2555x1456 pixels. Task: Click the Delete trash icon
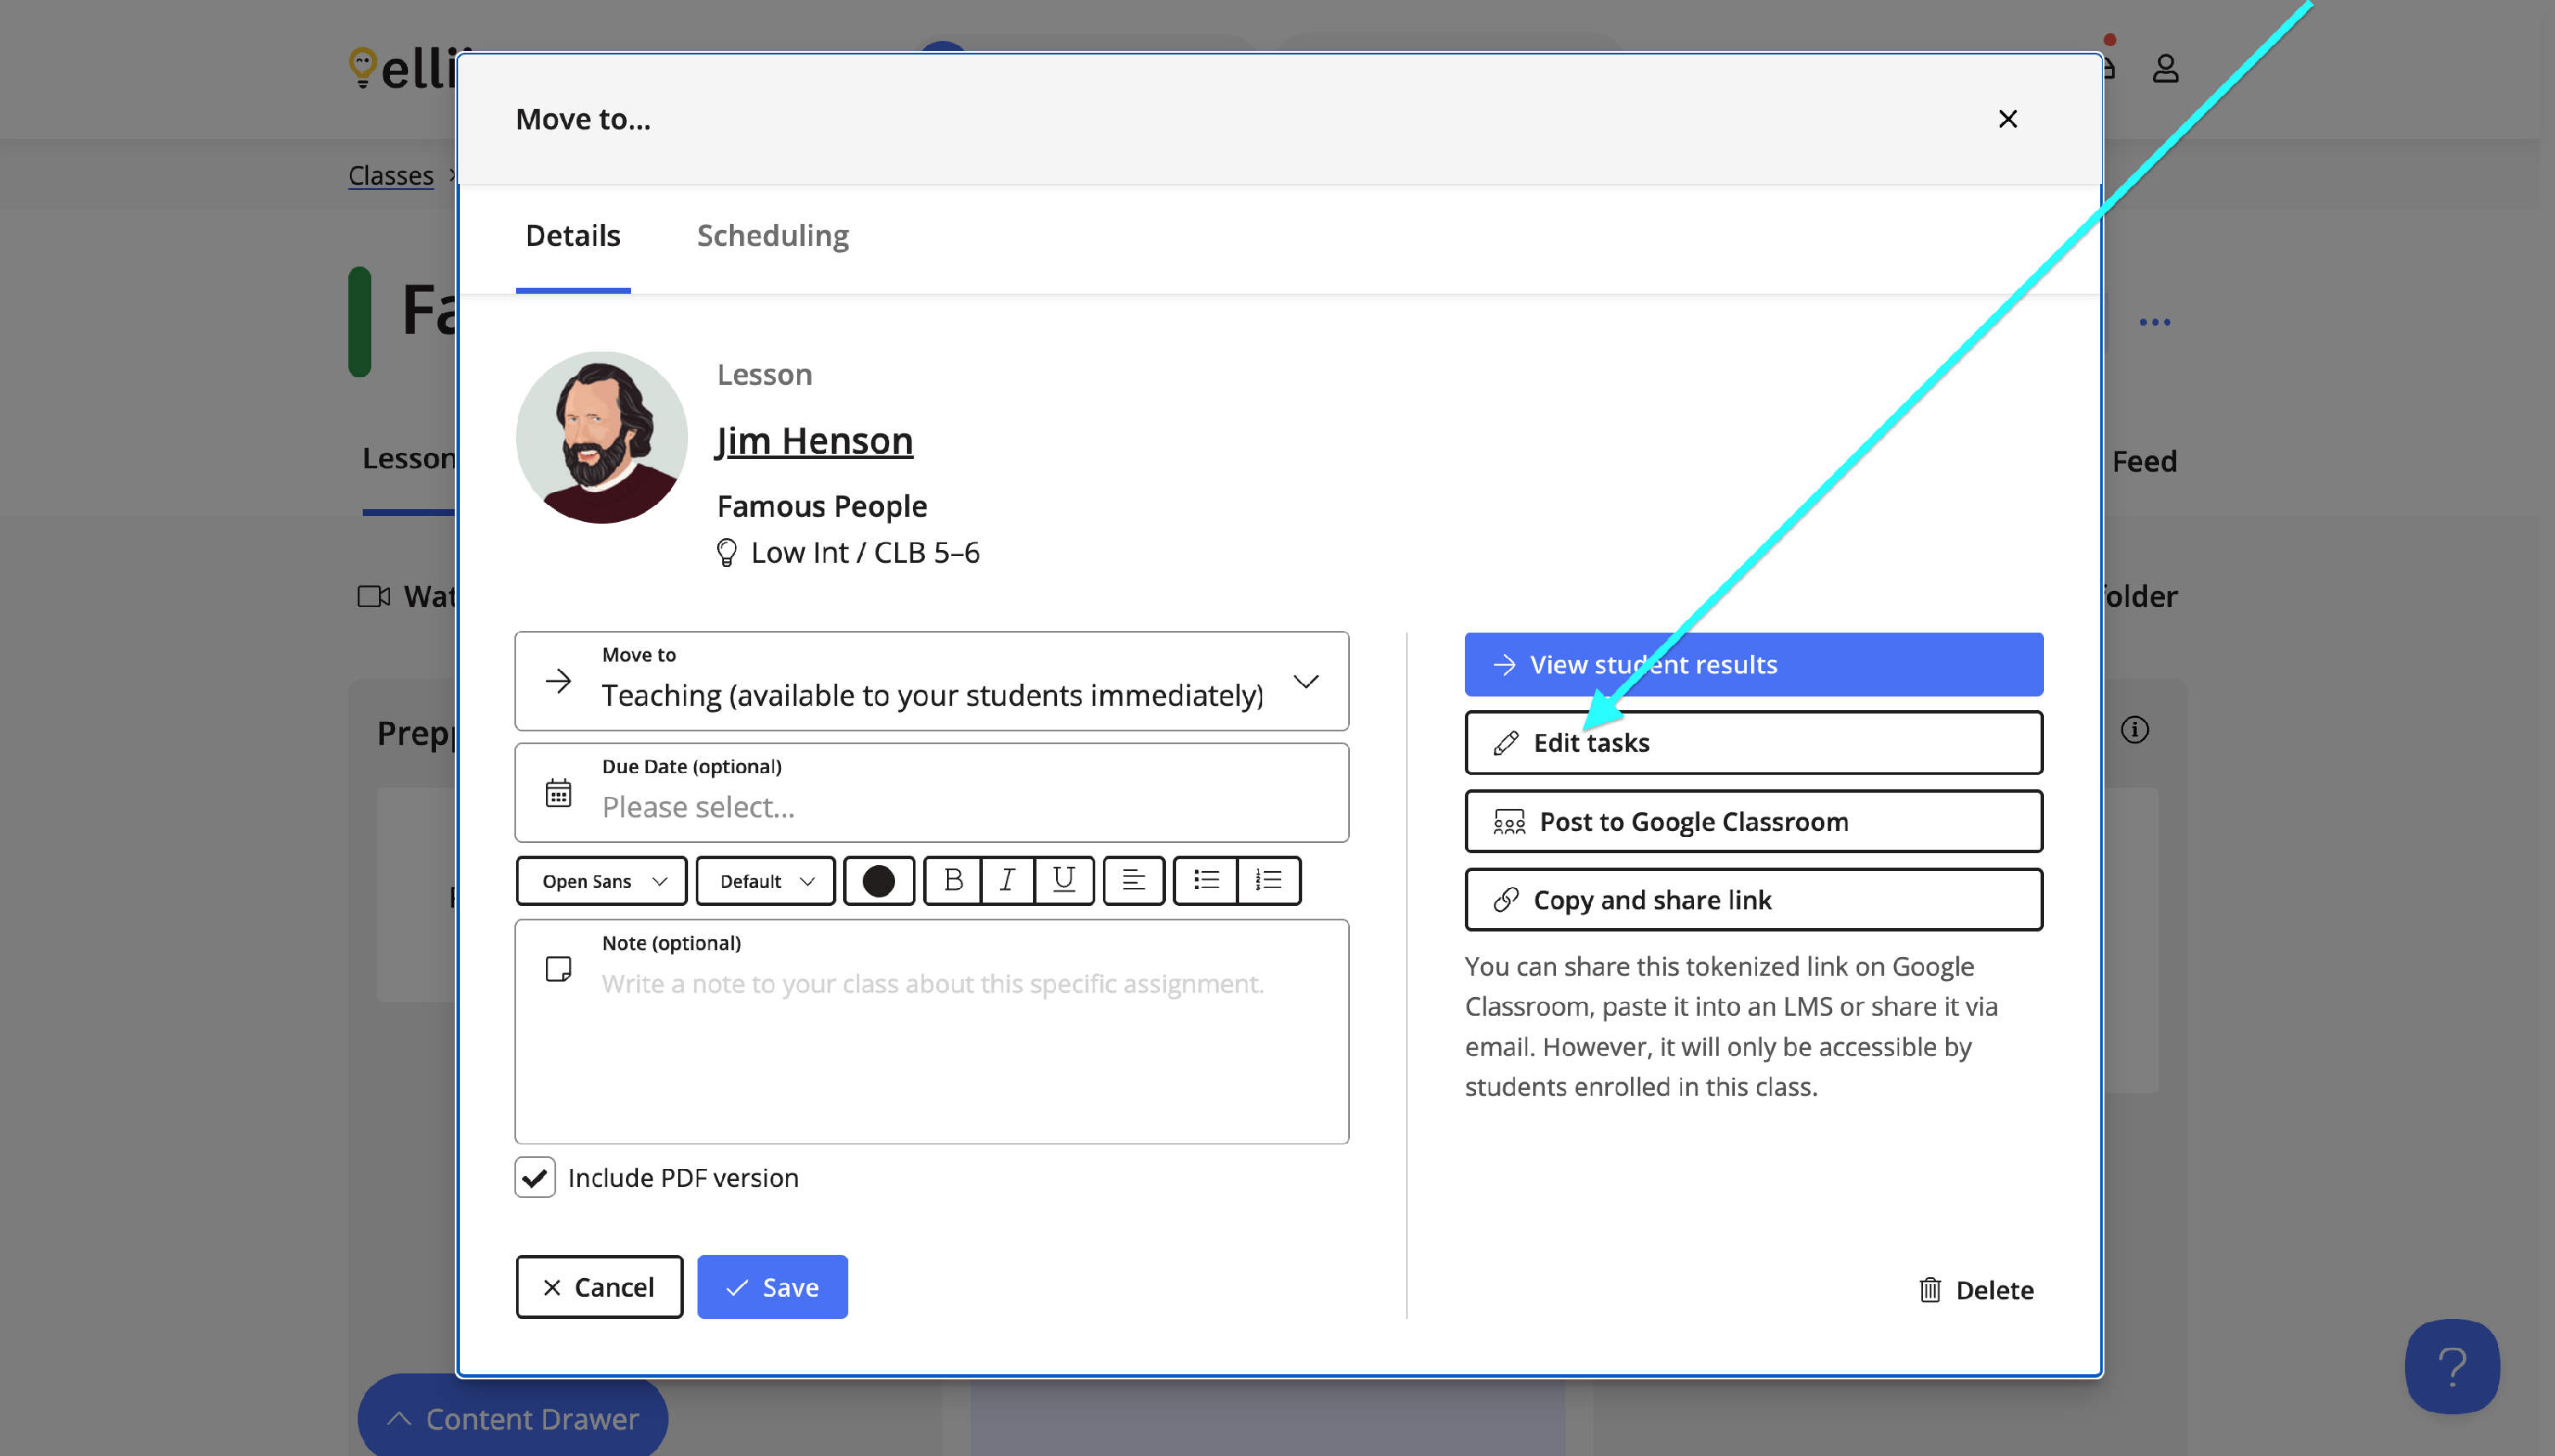1929,1290
